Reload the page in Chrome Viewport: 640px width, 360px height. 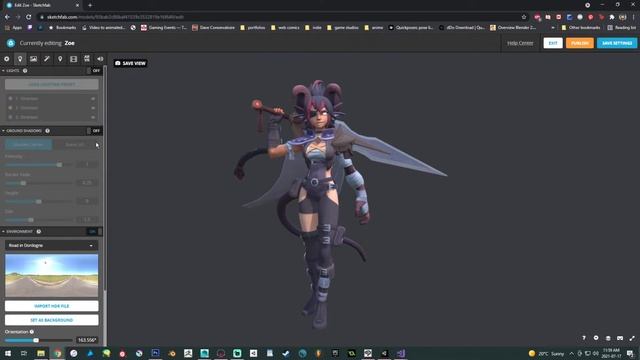point(29,17)
